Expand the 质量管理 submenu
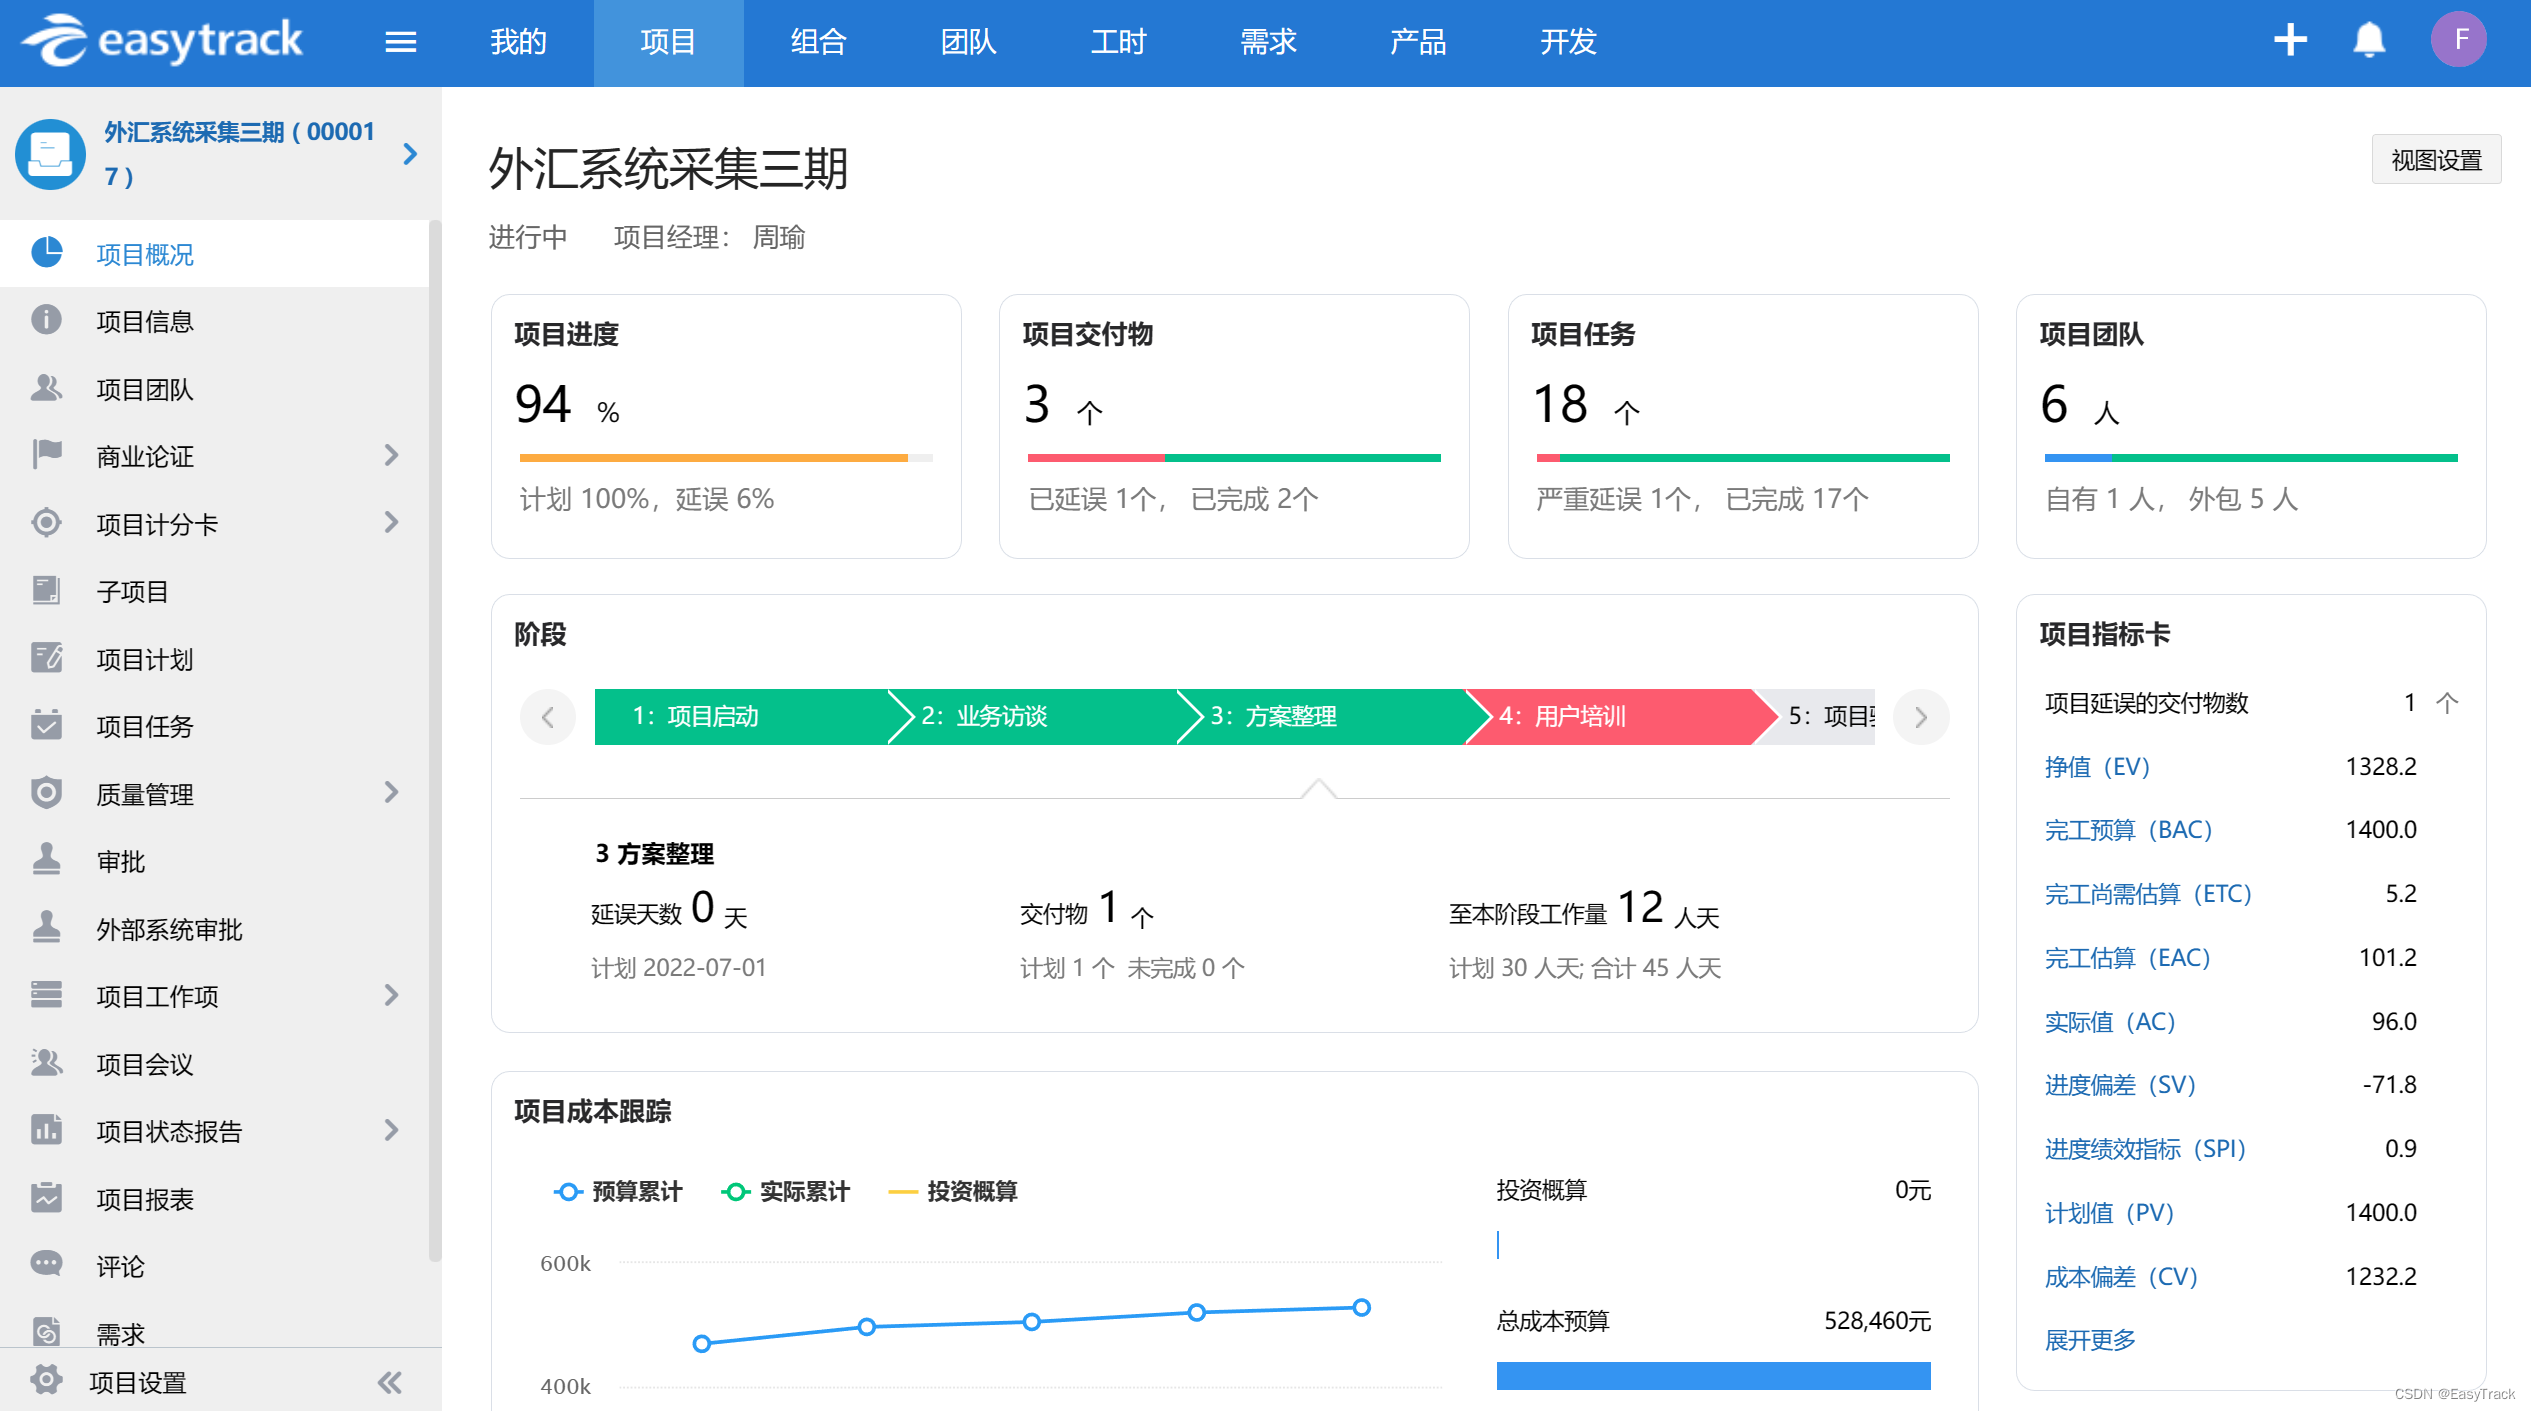This screenshot has width=2531, height=1411. click(391, 793)
